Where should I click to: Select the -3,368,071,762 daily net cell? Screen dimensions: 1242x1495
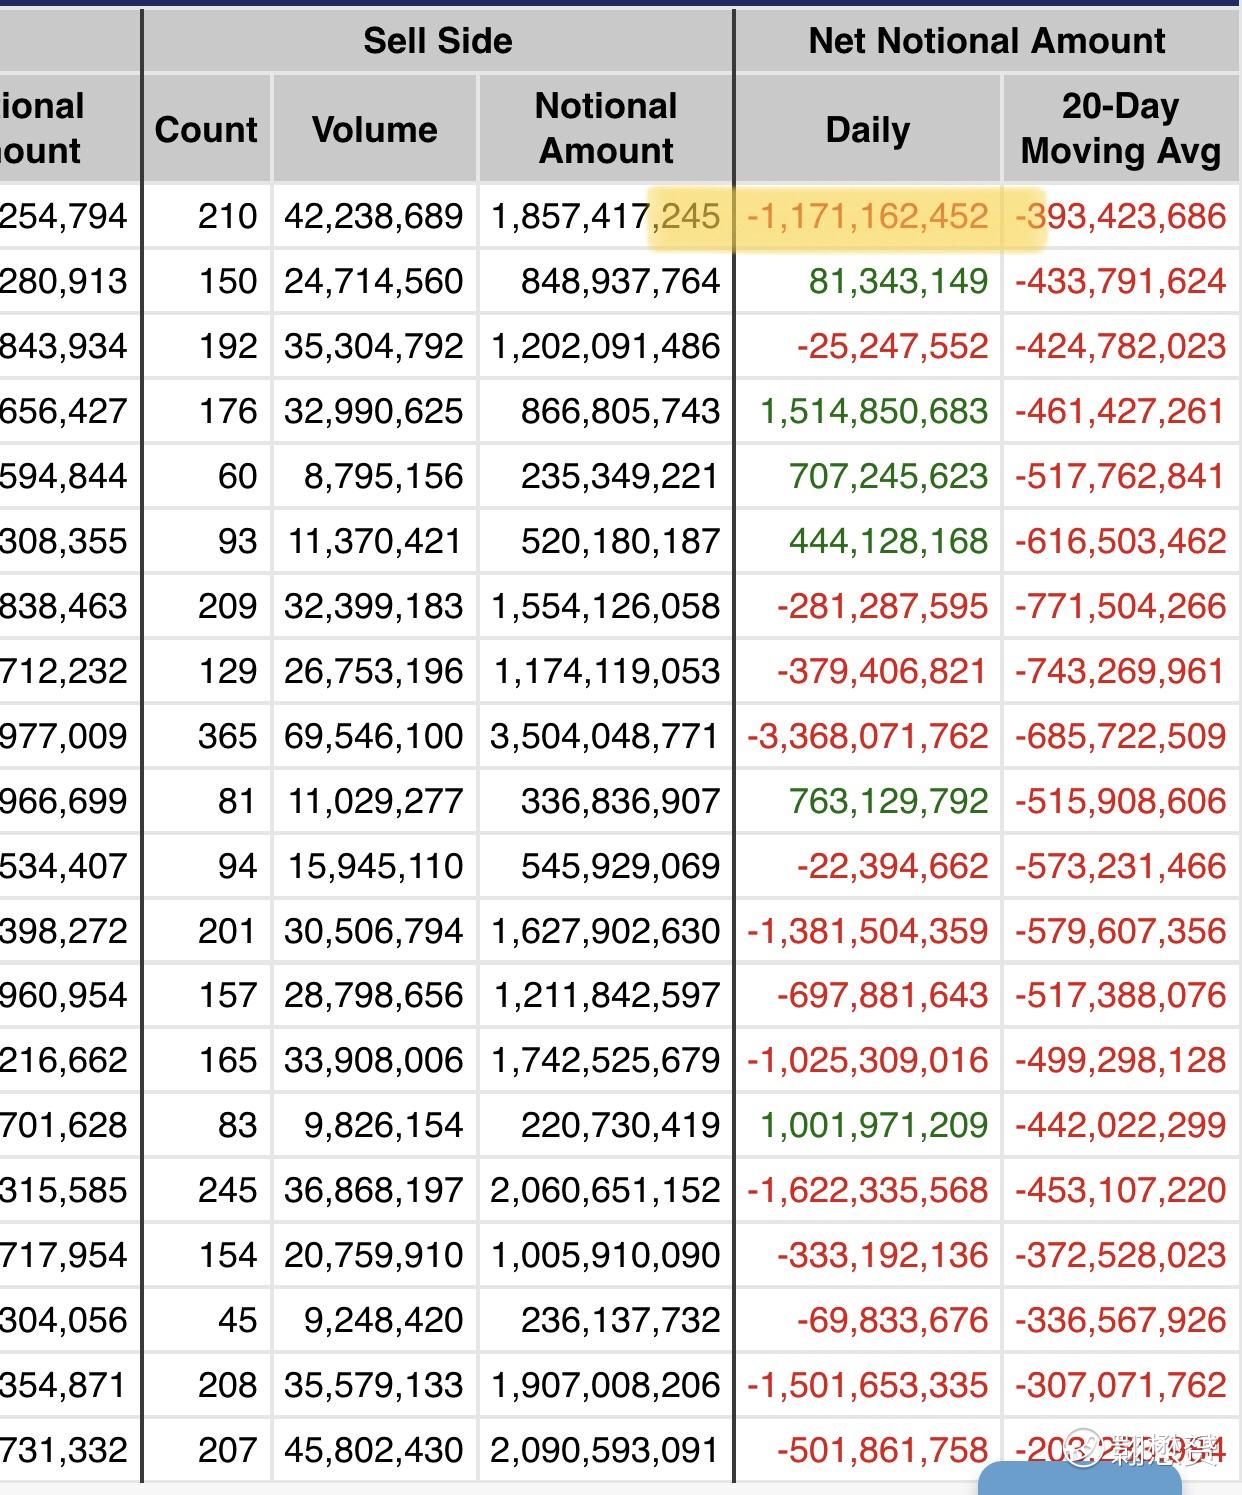click(x=868, y=736)
